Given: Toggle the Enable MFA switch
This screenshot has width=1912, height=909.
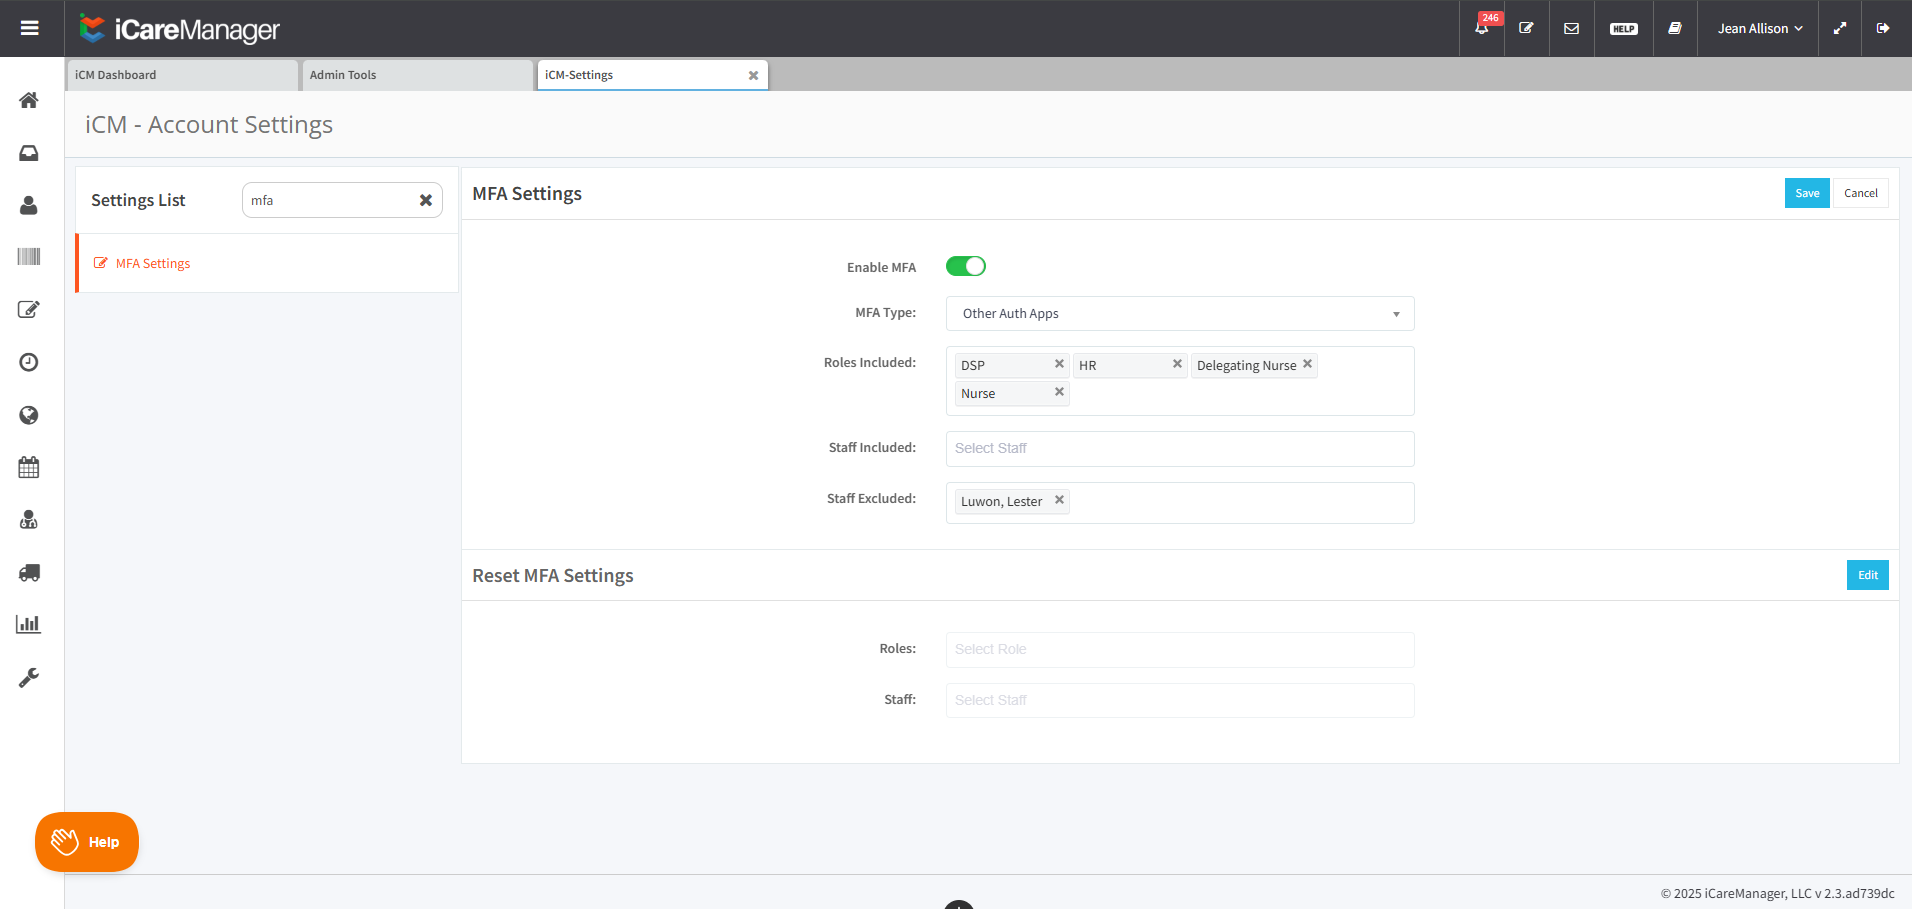Looking at the screenshot, I should [966, 266].
